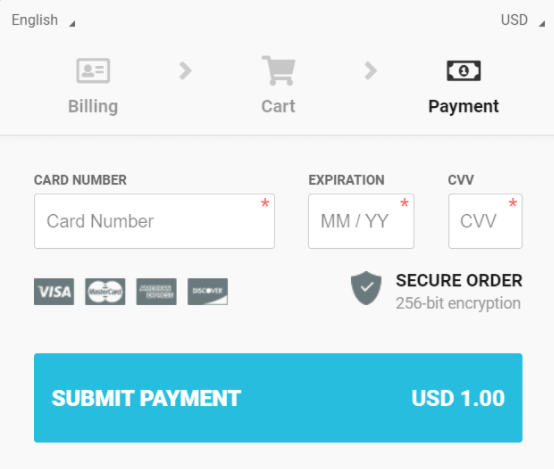The height and width of the screenshot is (469, 554).
Task: Focus the MM / YY expiration field
Action: [361, 221]
